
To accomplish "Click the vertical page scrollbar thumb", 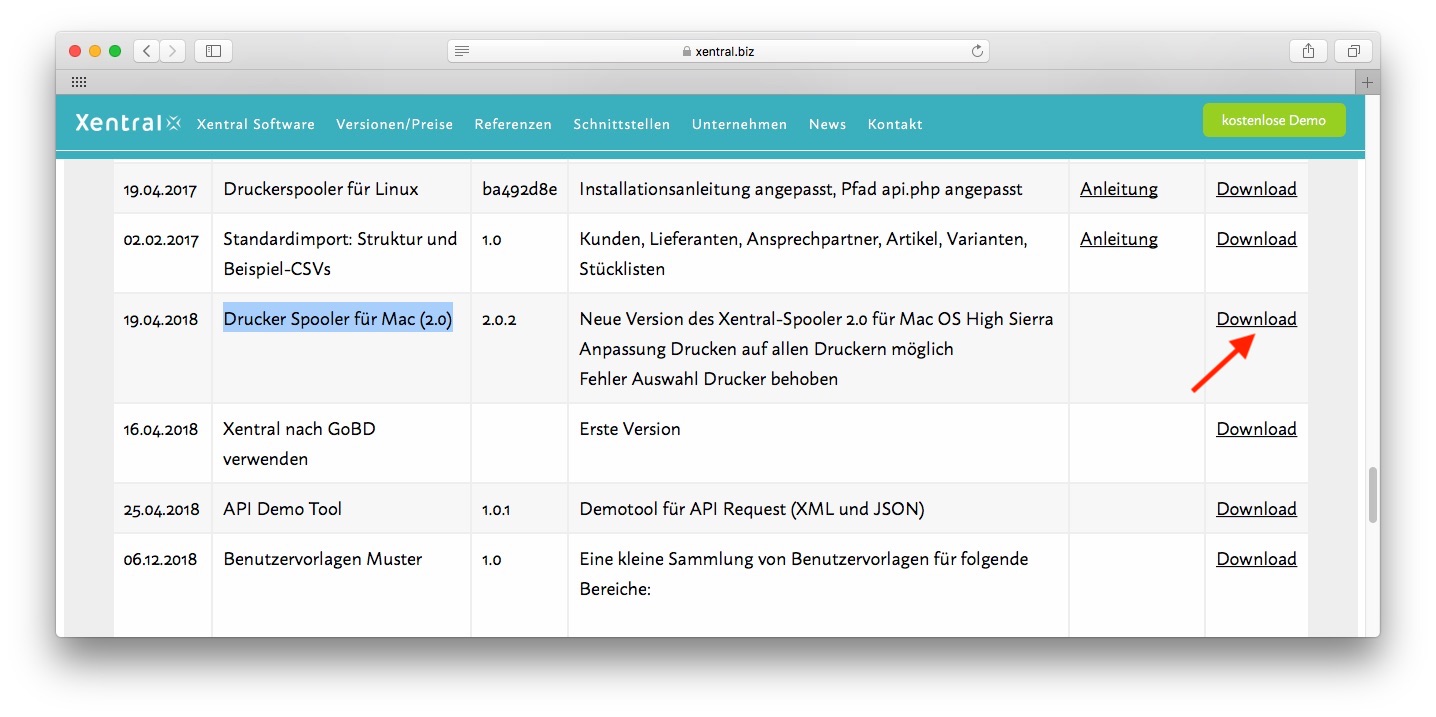I will pos(1372,495).
